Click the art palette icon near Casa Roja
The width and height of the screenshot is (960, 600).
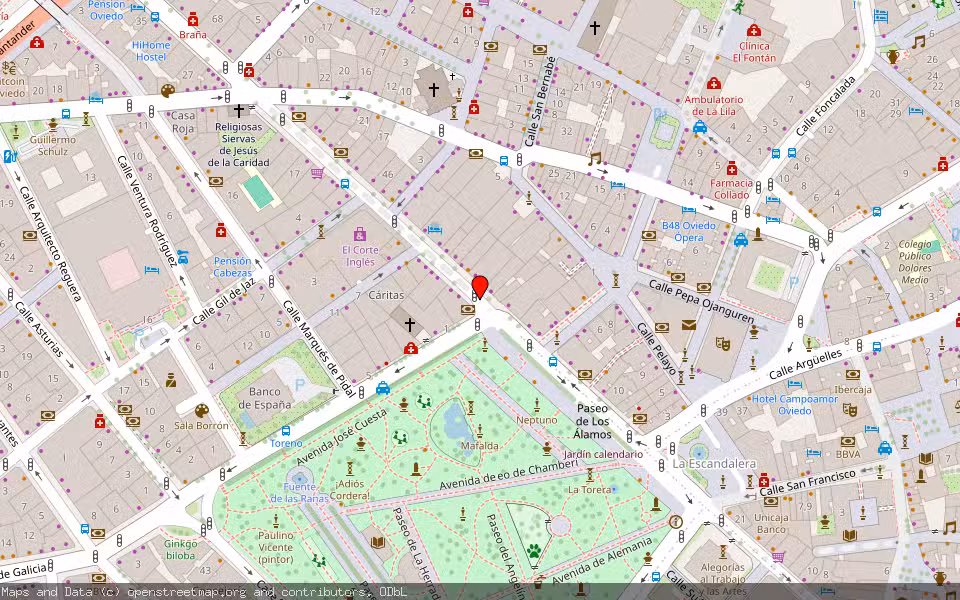pos(168,91)
